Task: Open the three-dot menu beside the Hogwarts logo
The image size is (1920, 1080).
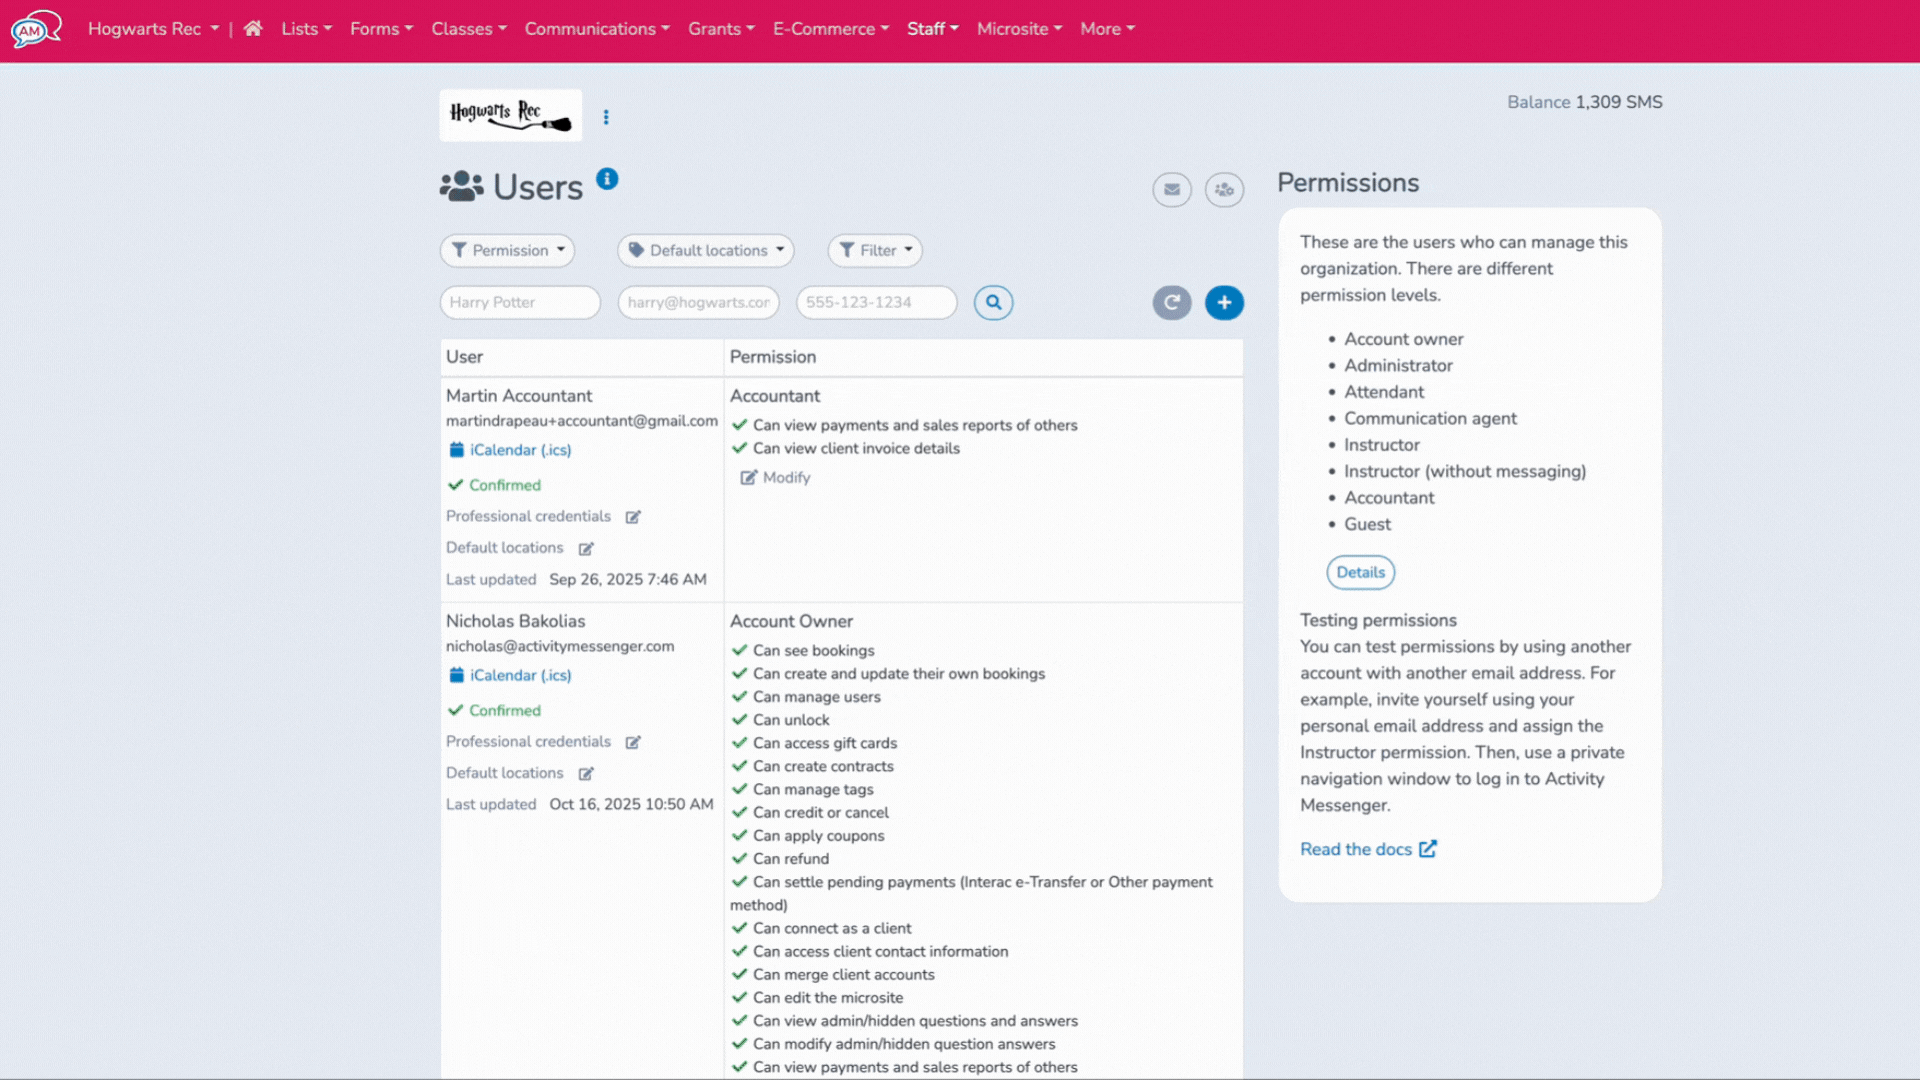Action: coord(606,117)
